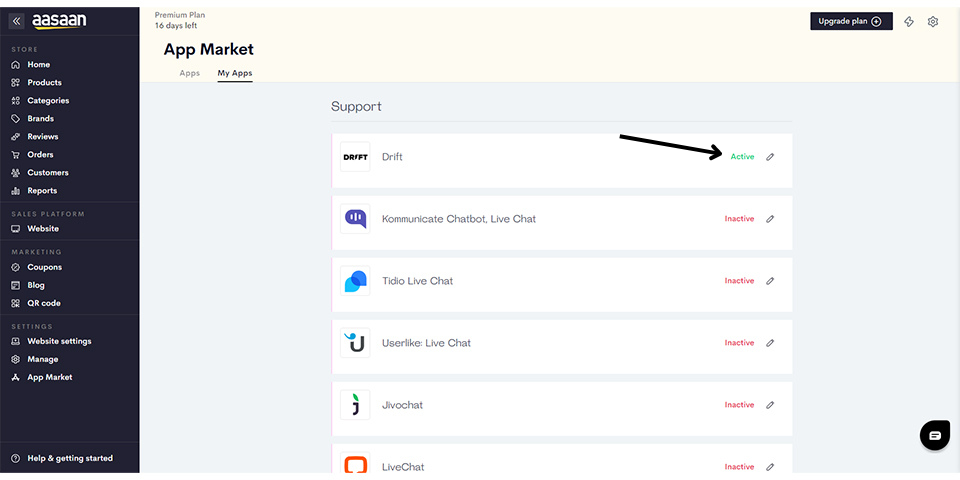Open the chat widget bubble icon
Screen dimensions: 960x480
point(935,435)
